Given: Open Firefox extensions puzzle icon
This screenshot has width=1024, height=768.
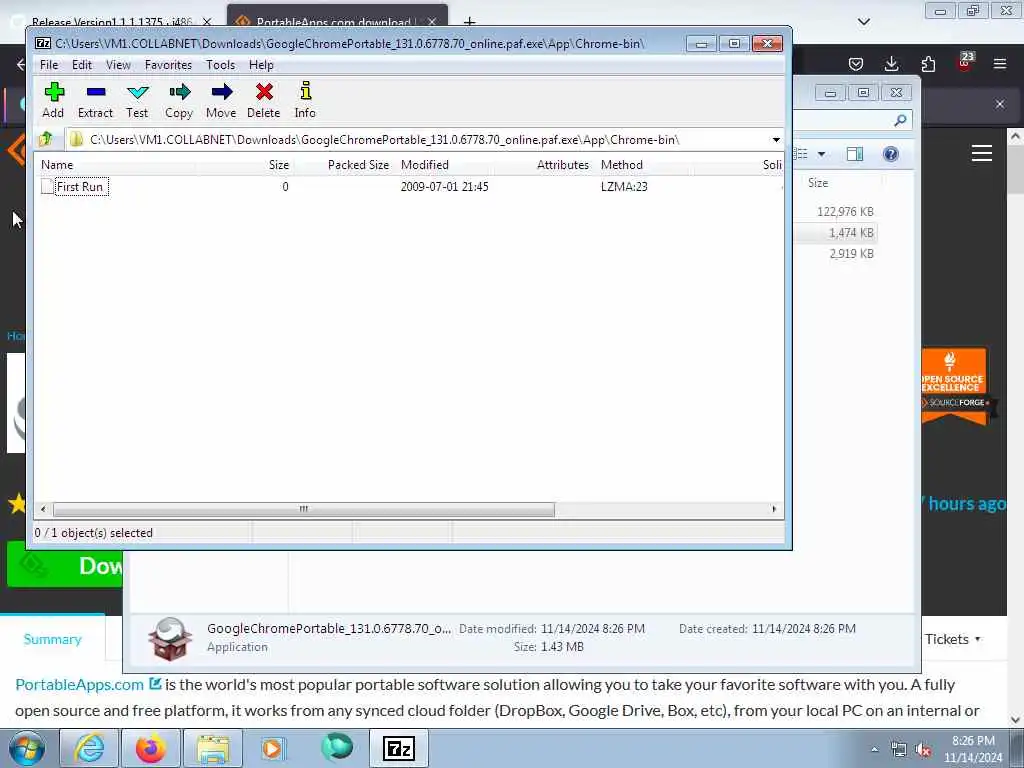Looking at the screenshot, I should pos(928,63).
